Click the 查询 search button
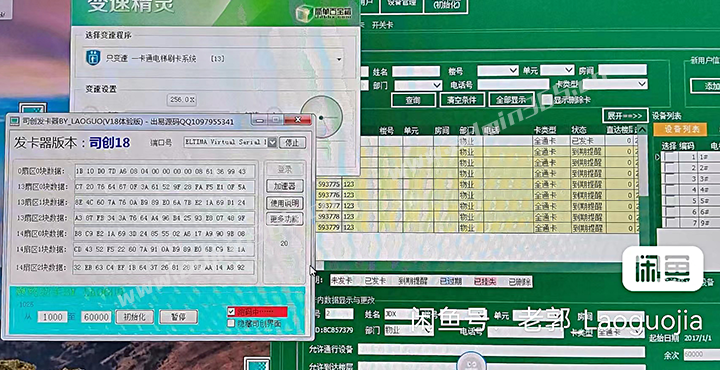Viewport: 720px width, 370px height. tap(413, 100)
